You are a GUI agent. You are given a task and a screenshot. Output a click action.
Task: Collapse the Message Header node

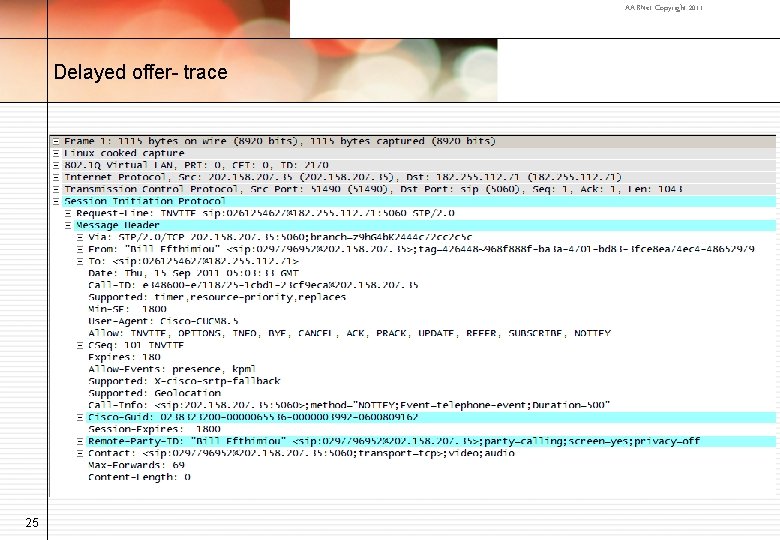[x=68, y=225]
